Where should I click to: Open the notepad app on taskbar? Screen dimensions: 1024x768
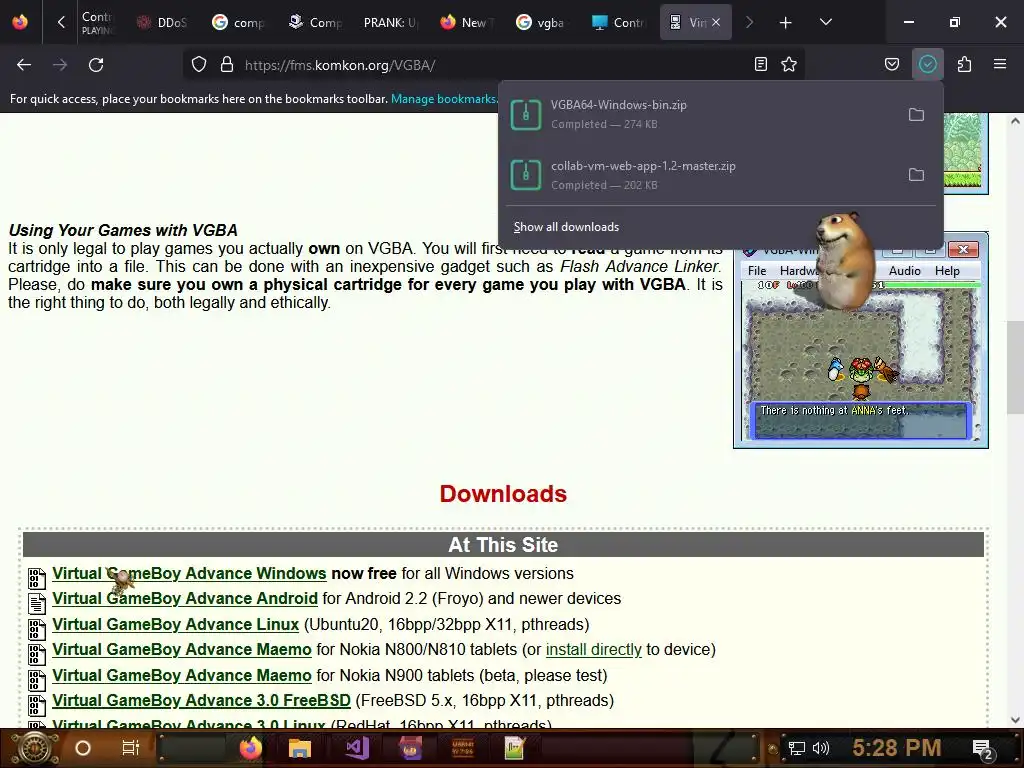[515, 748]
